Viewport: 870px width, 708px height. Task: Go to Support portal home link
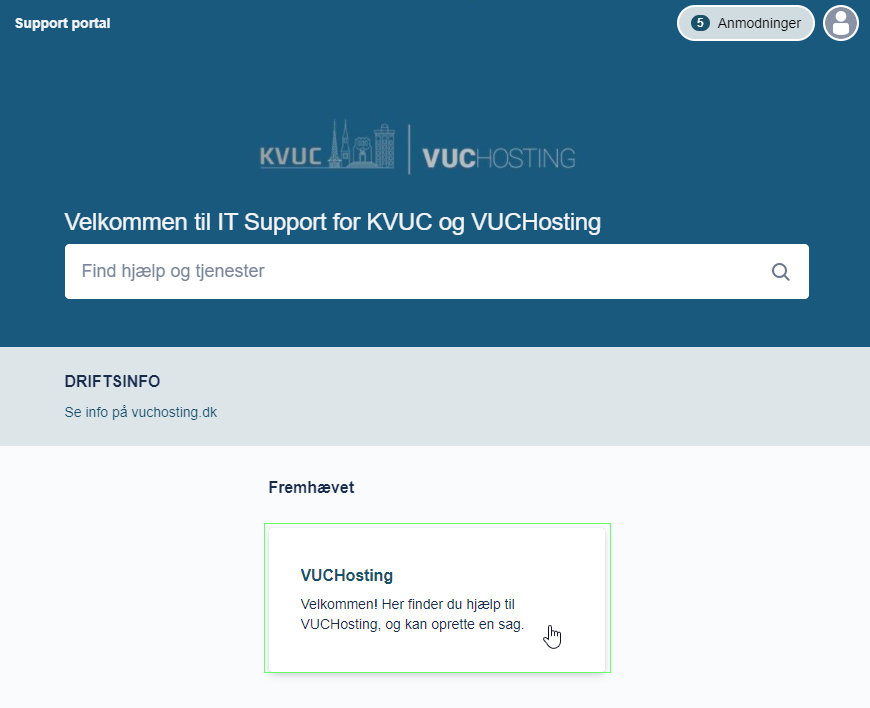[62, 23]
